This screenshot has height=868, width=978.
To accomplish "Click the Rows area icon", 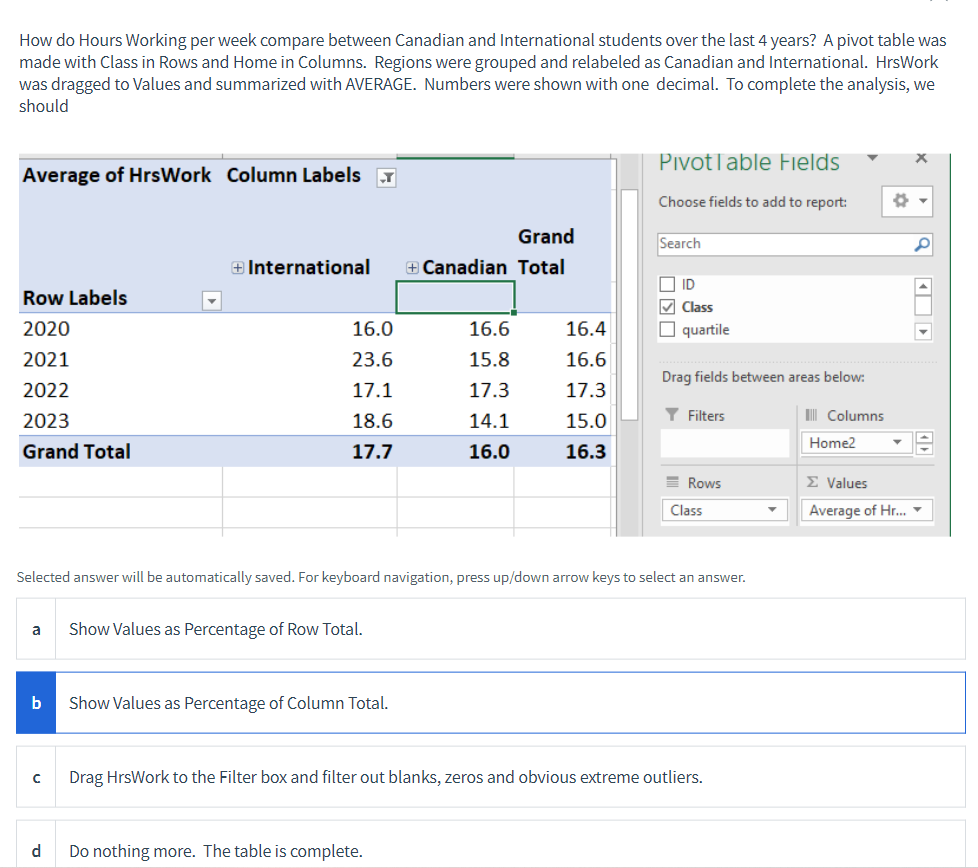I will [672, 482].
